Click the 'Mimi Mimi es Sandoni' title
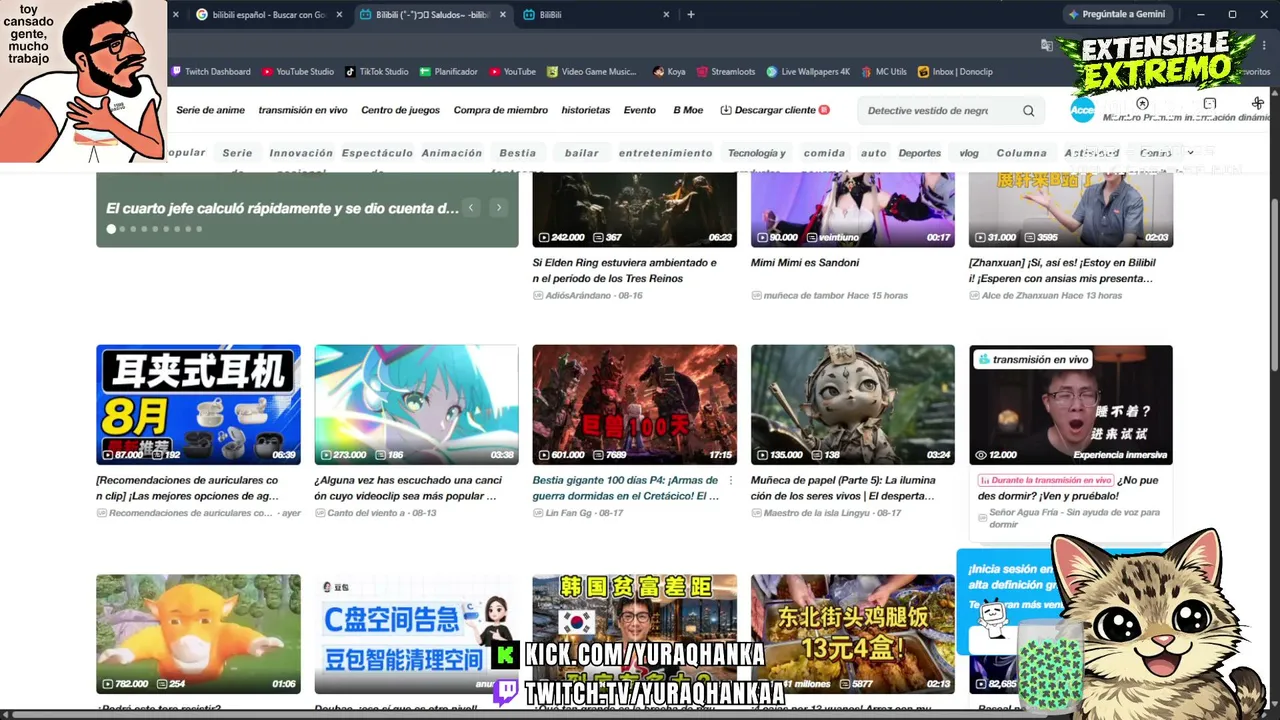Screen dimensions: 1280x720 click(805, 263)
